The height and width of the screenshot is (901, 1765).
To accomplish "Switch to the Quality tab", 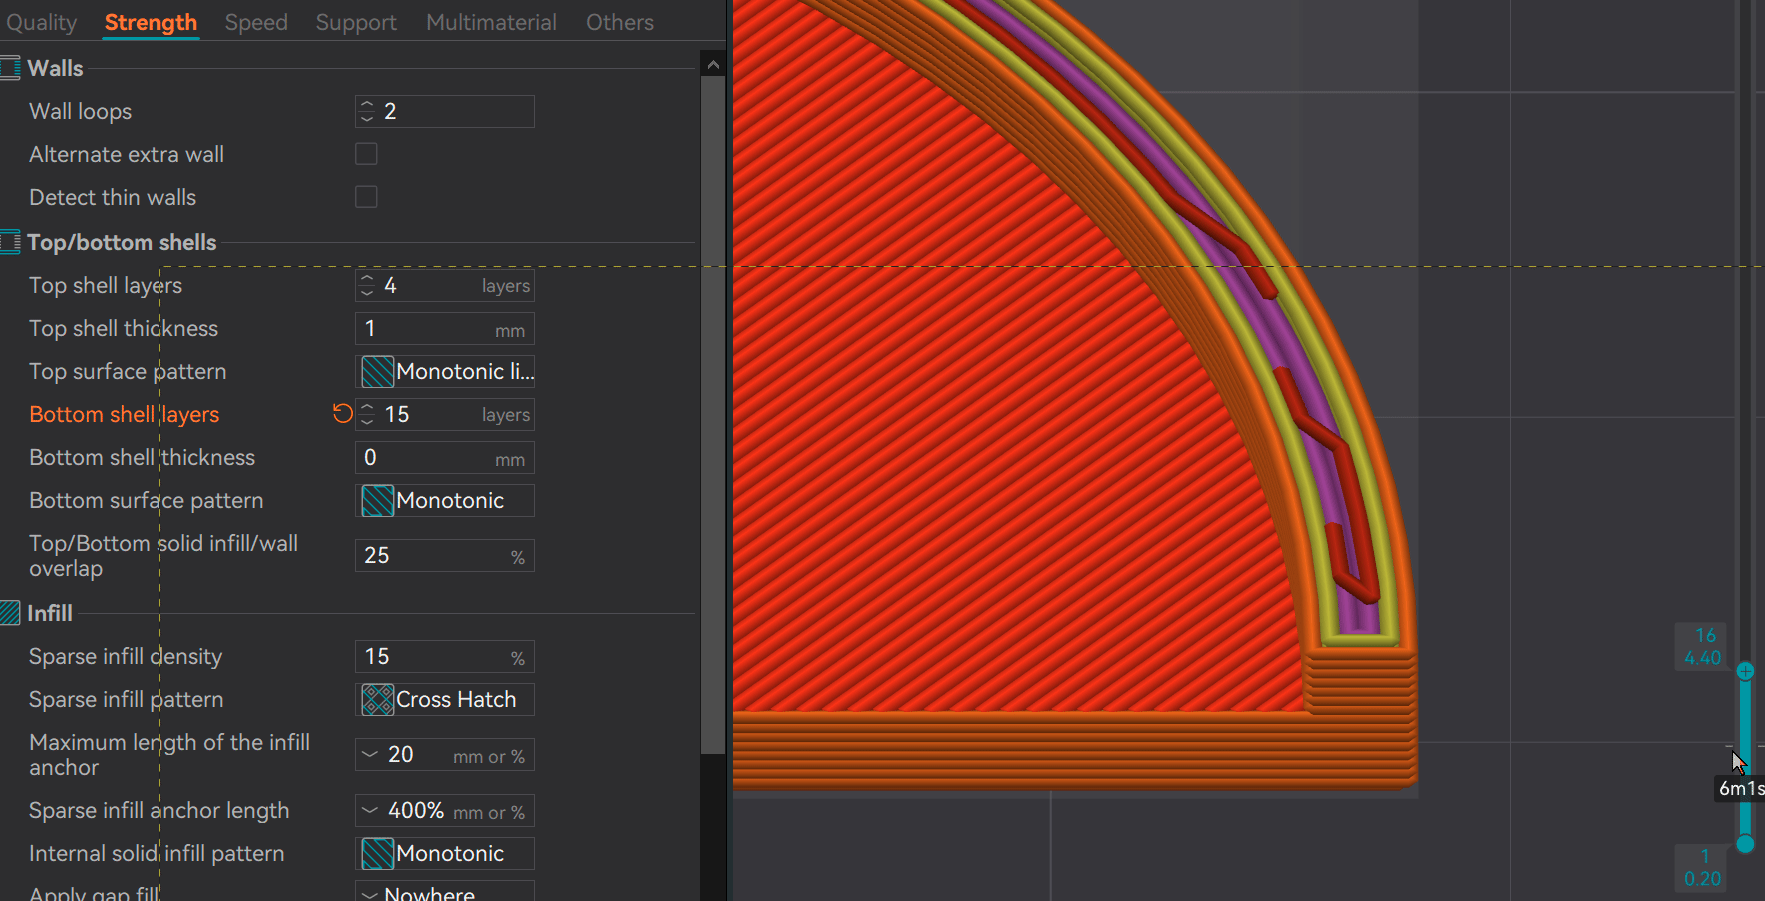I will coord(41,22).
